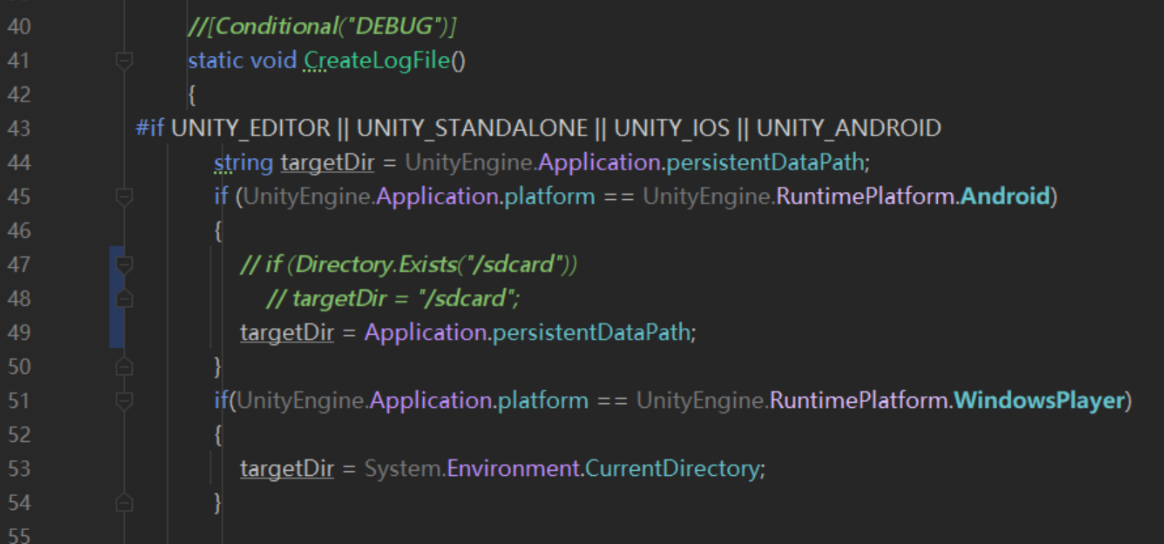Screen dimensions: 1164x544
Task: Click the Android enum value on line 45
Action: pos(1004,197)
